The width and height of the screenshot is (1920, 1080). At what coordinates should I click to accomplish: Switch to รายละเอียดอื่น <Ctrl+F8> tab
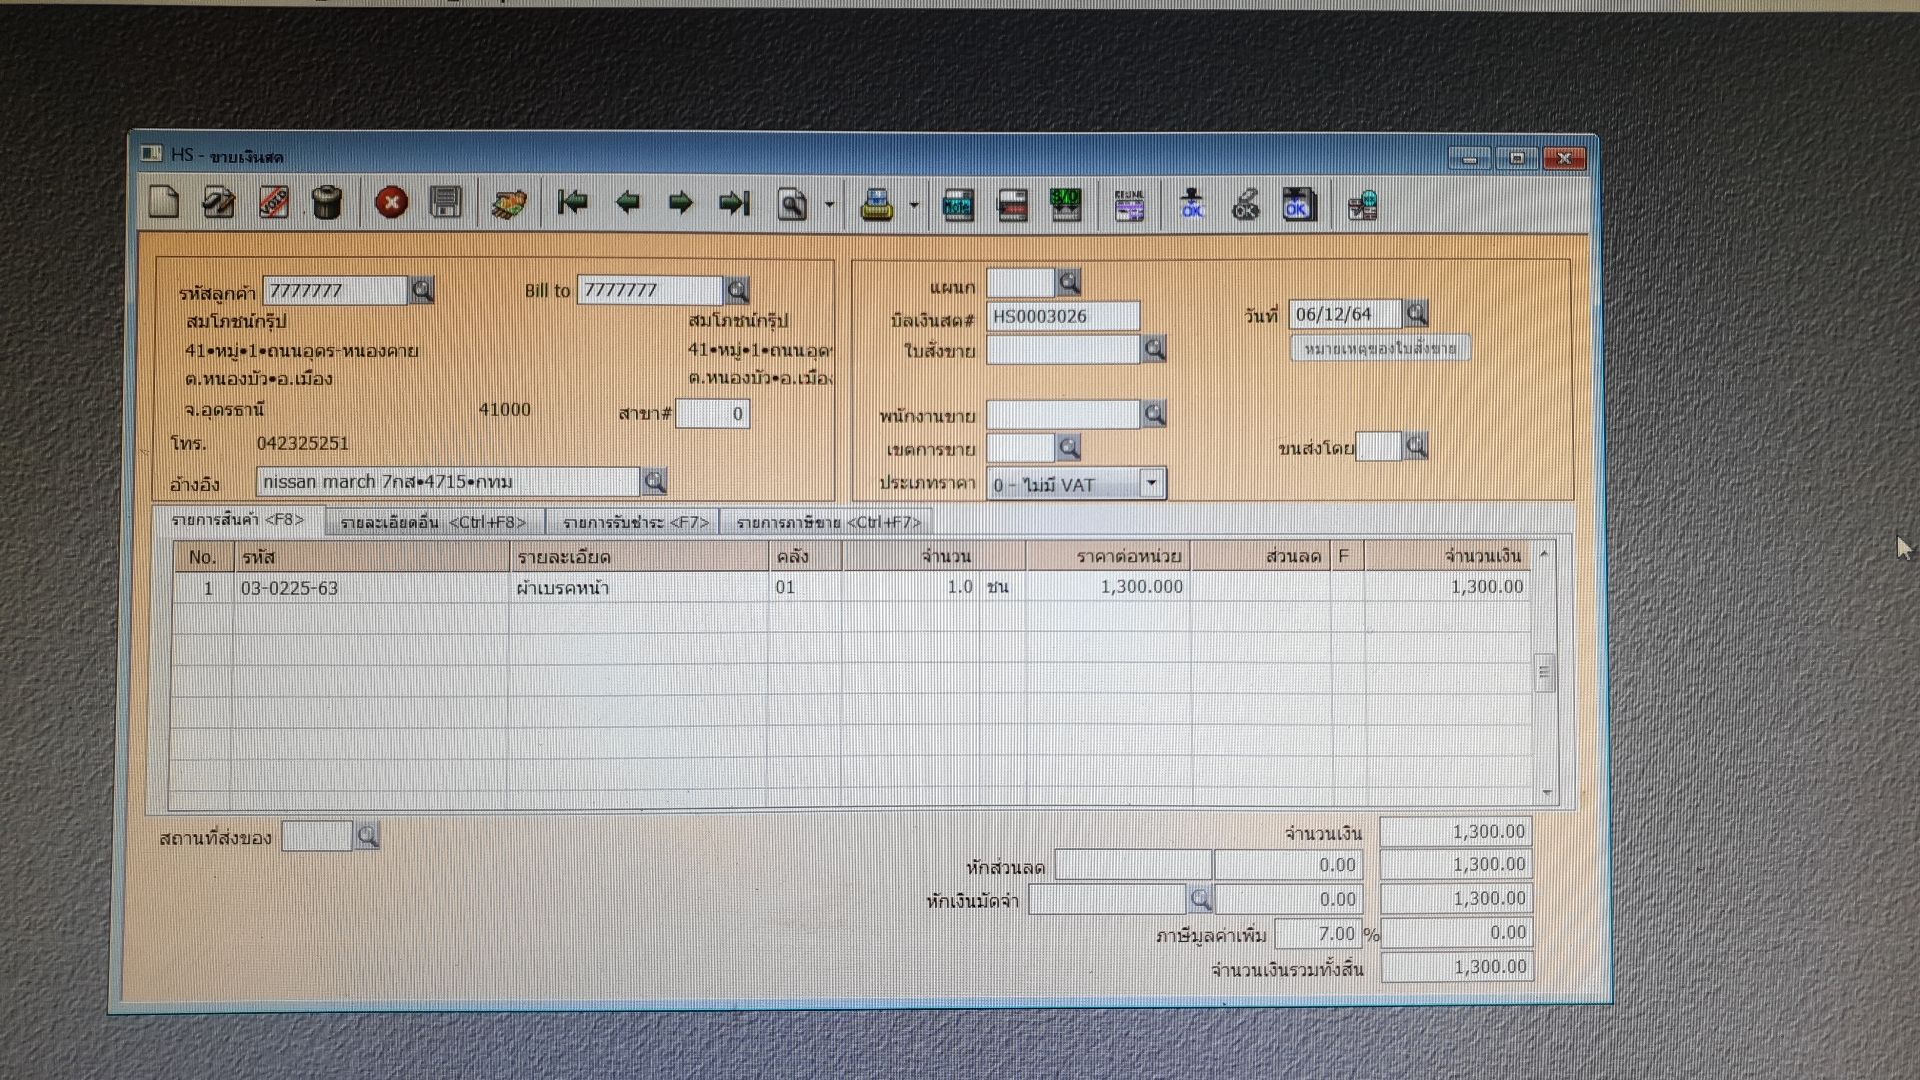(x=433, y=522)
